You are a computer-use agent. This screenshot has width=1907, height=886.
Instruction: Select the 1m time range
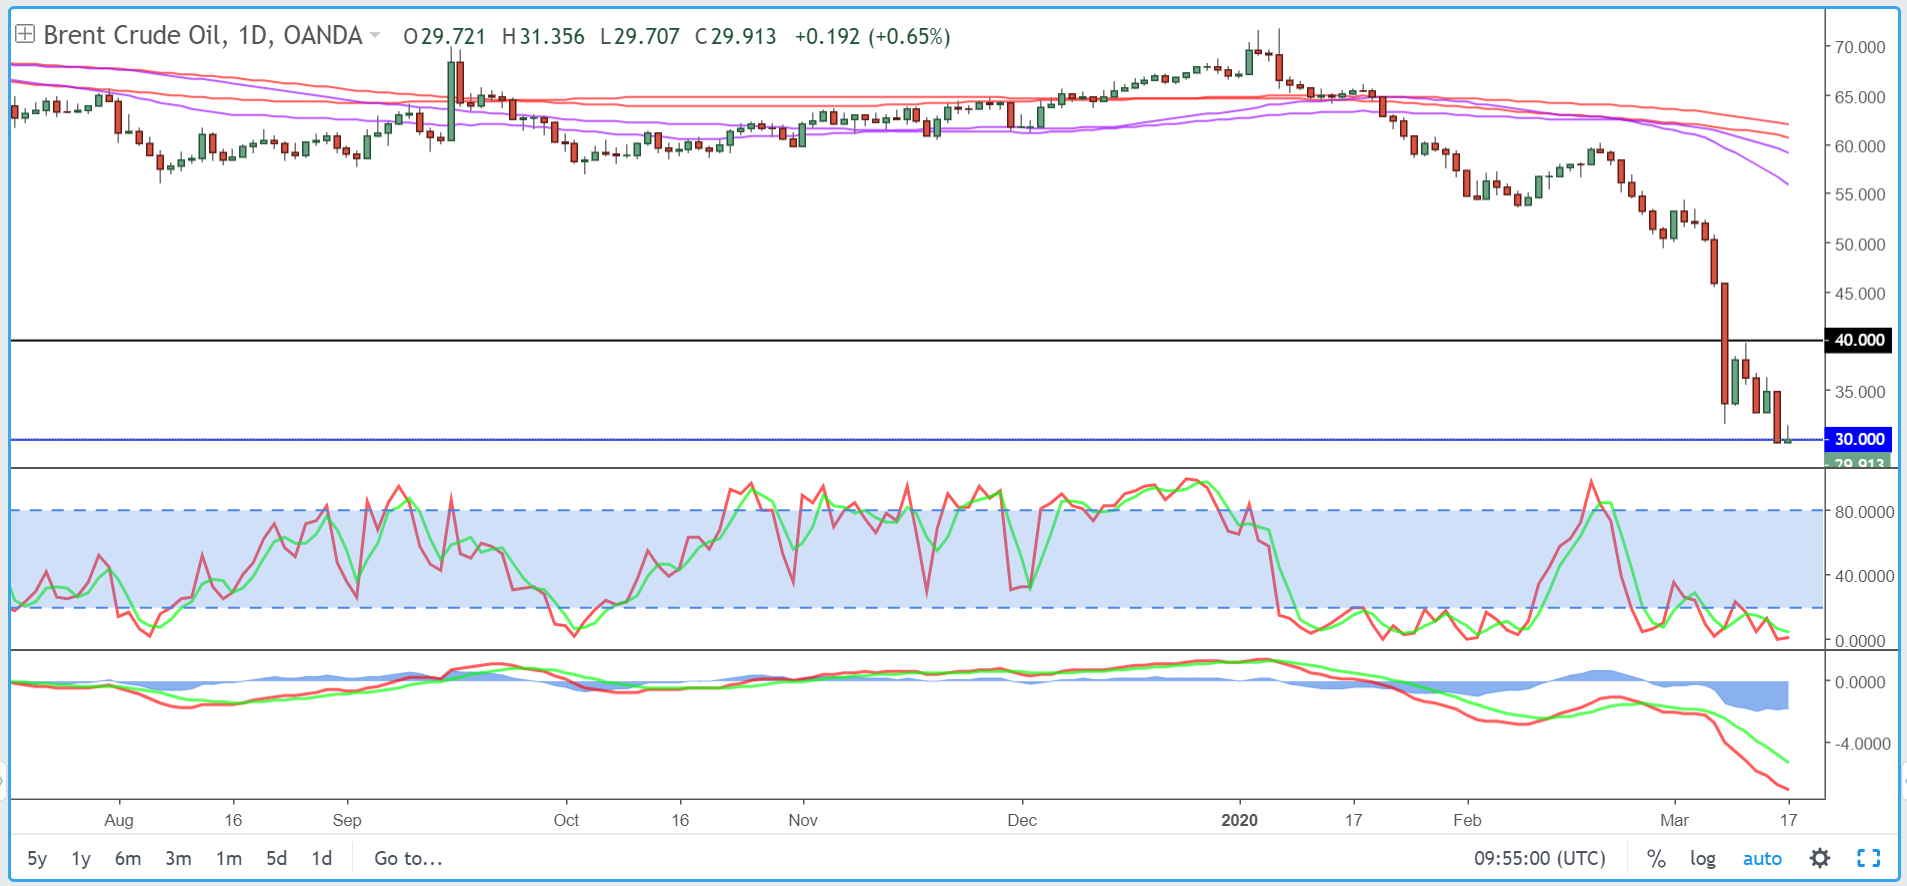[x=229, y=858]
